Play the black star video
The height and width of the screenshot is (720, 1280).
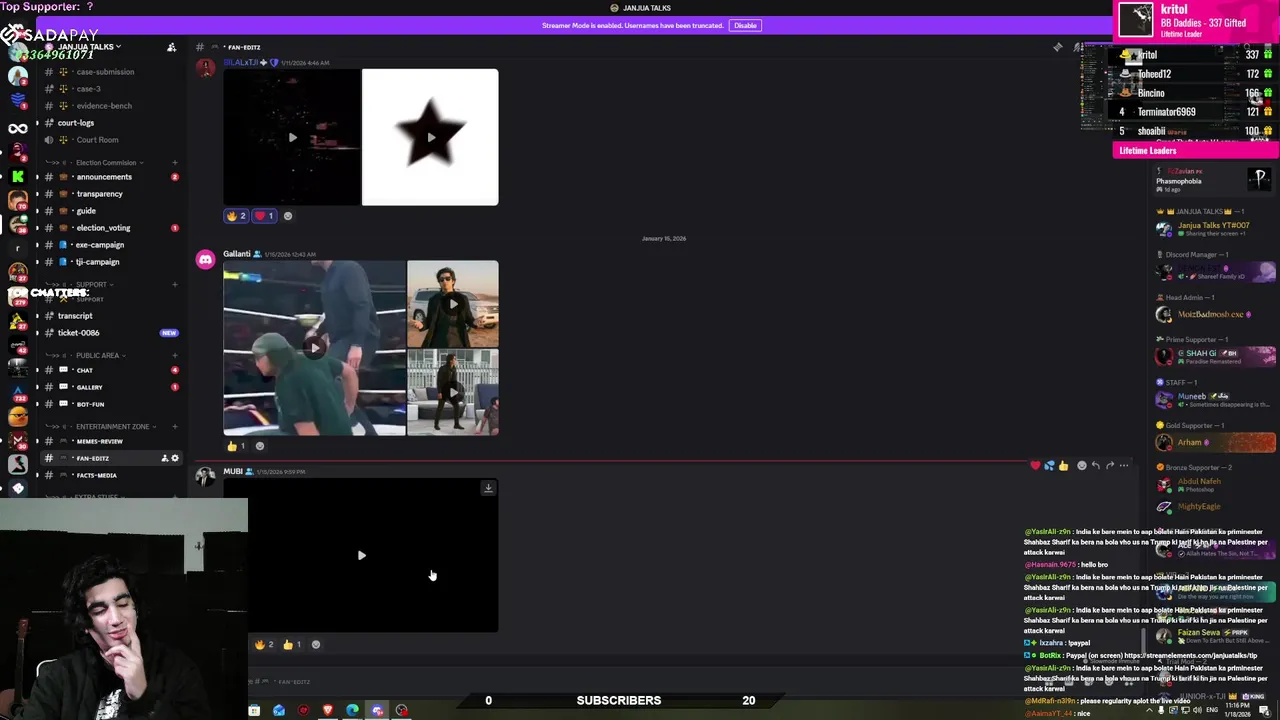click(x=430, y=137)
